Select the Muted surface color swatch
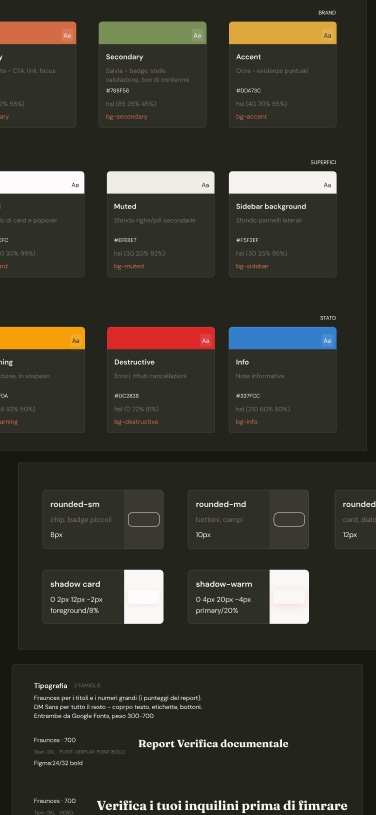This screenshot has width=376, height=815. (161, 182)
